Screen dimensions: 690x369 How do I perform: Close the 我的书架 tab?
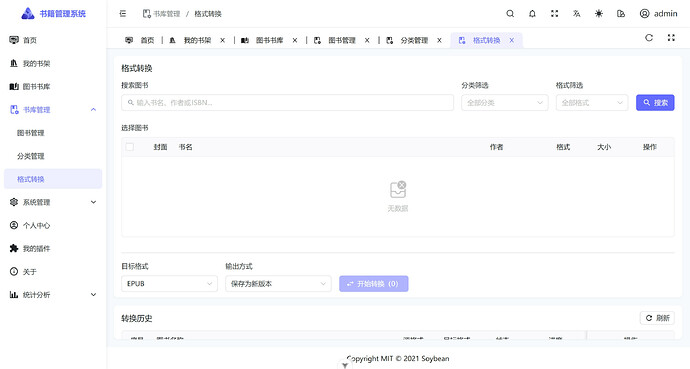tap(223, 40)
